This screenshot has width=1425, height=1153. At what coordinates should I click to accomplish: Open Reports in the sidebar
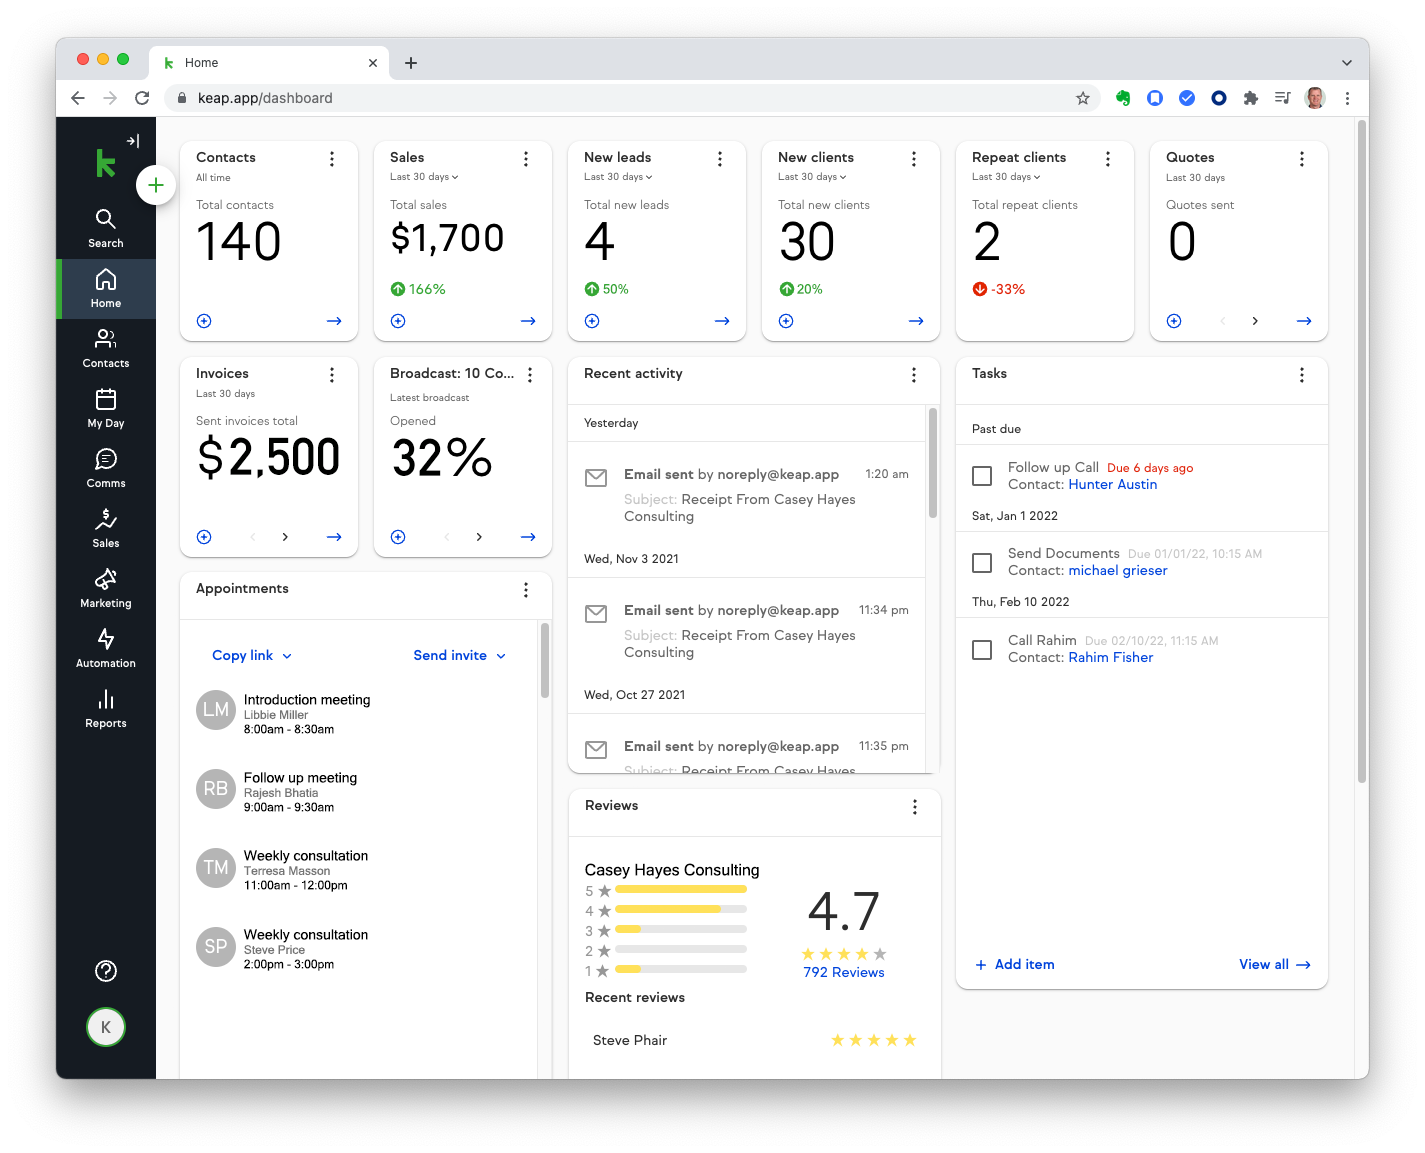[106, 709]
